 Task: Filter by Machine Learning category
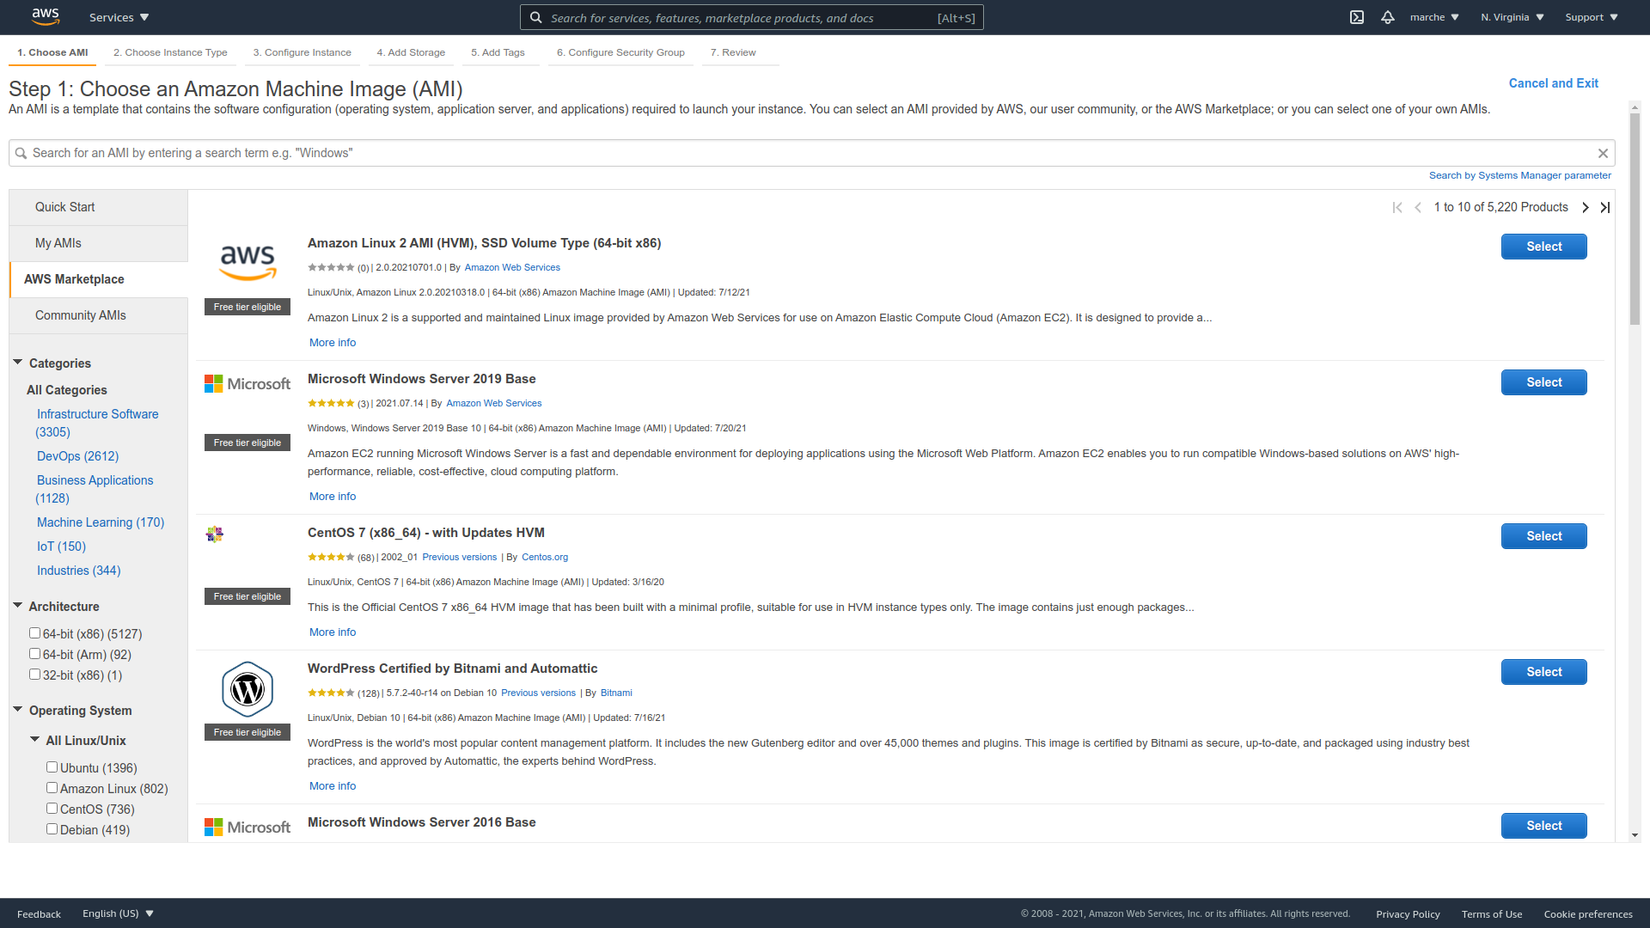100,522
